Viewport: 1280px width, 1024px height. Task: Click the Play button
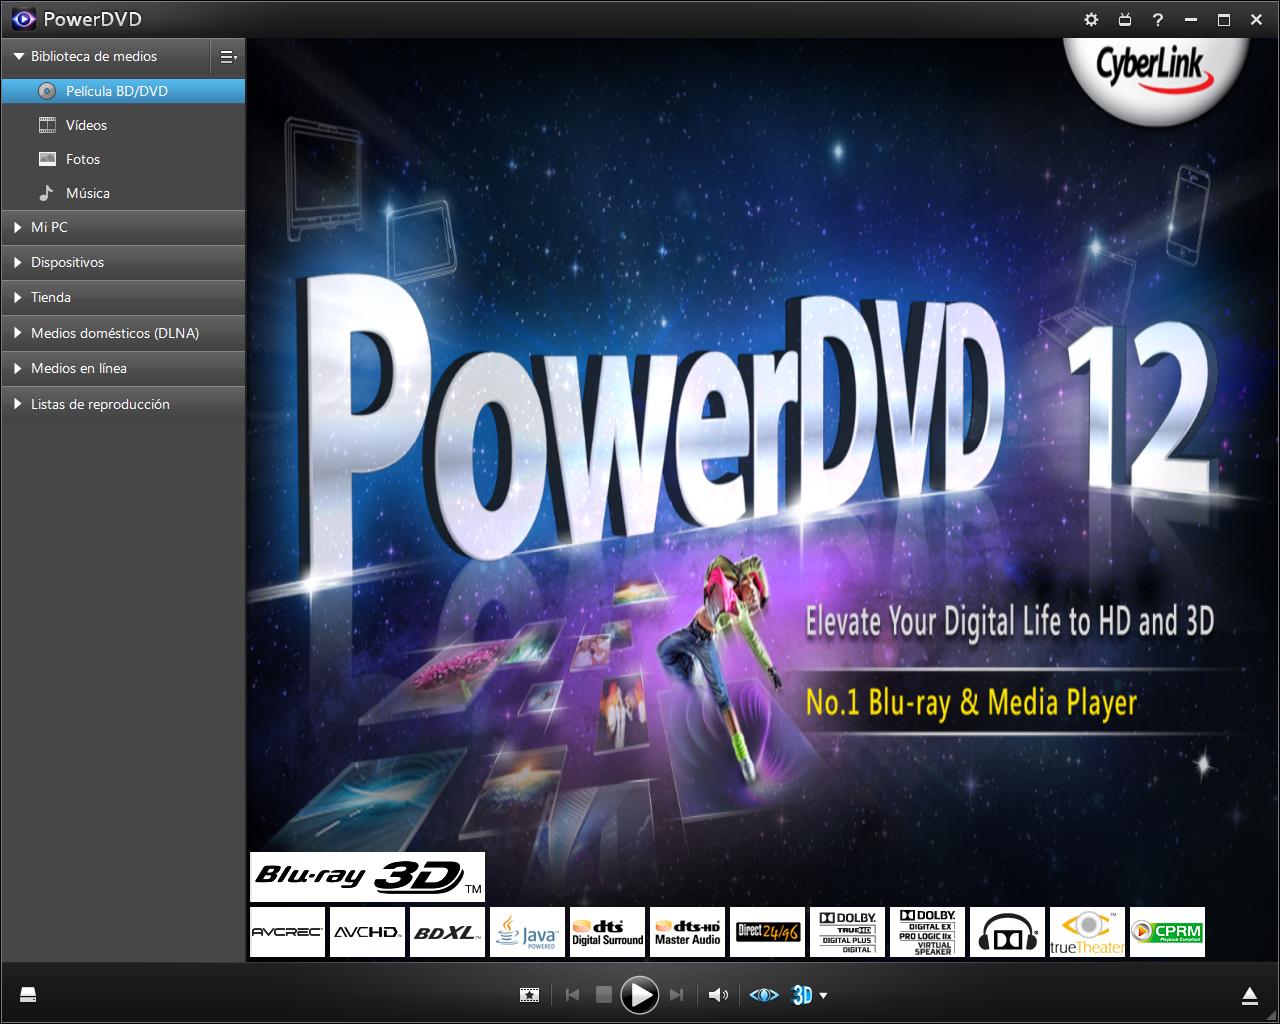point(639,995)
